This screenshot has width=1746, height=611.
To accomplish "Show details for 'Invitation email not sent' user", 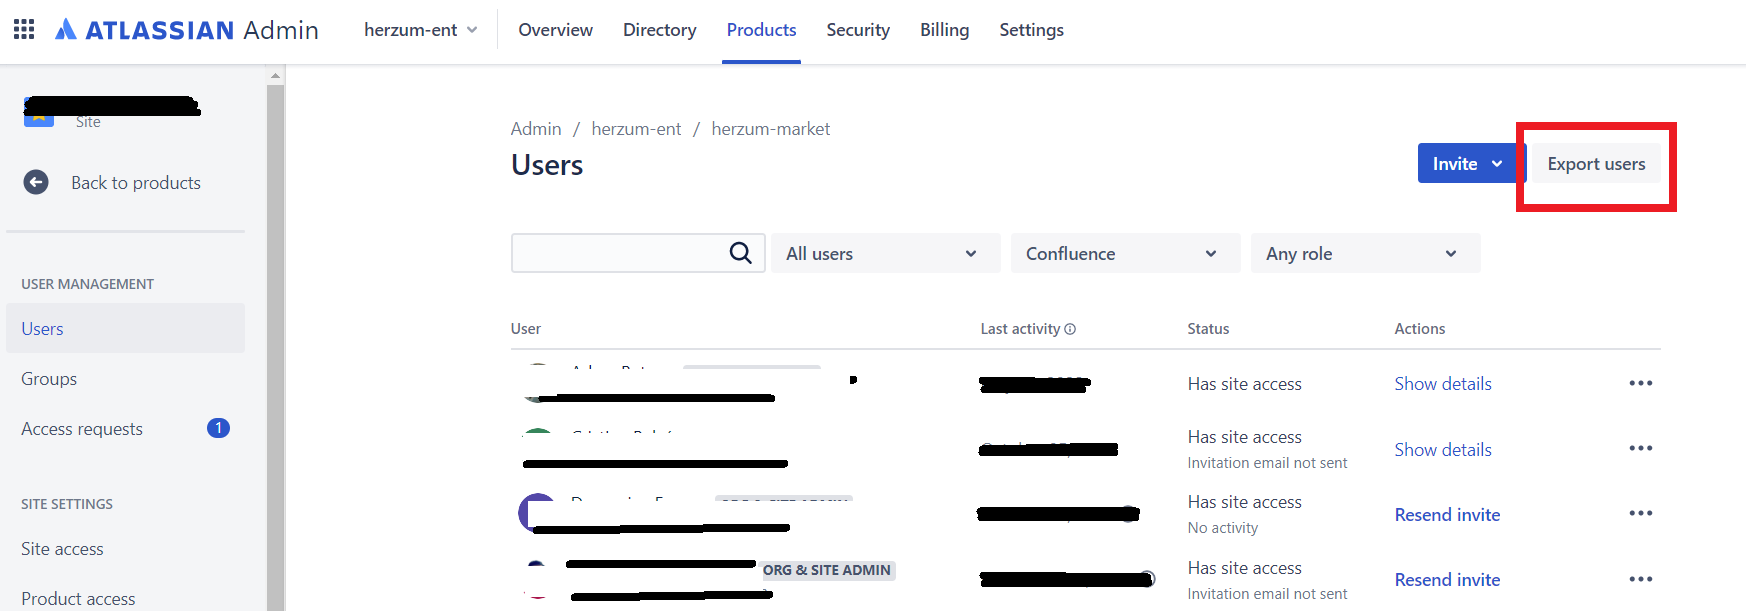I will pyautogui.click(x=1442, y=450).
